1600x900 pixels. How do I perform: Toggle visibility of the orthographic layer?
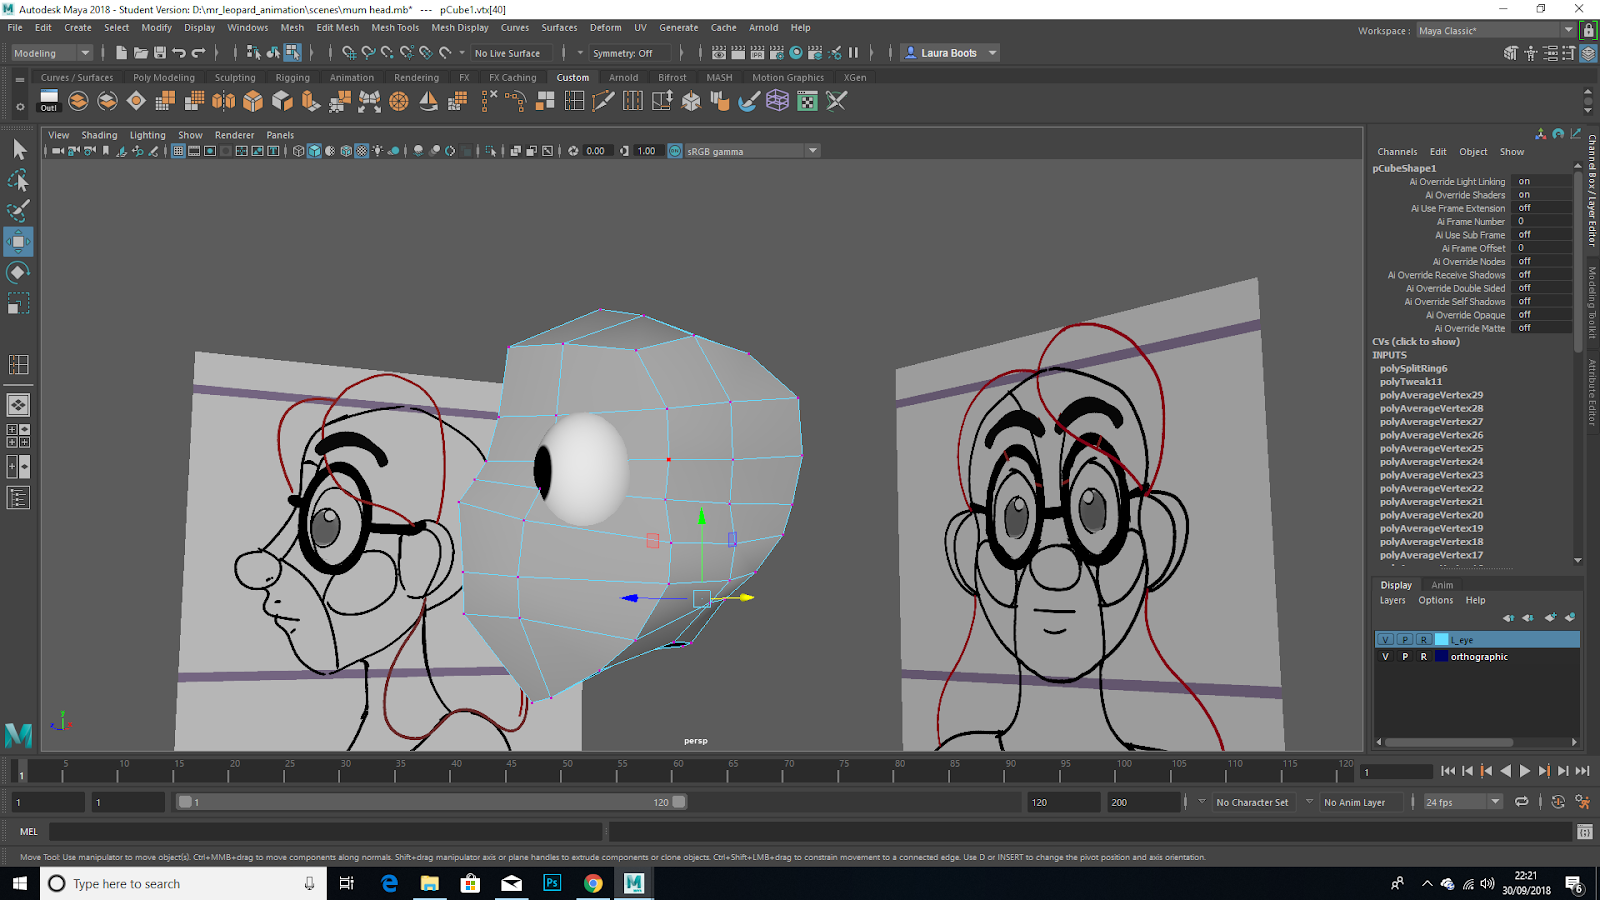[1385, 657]
